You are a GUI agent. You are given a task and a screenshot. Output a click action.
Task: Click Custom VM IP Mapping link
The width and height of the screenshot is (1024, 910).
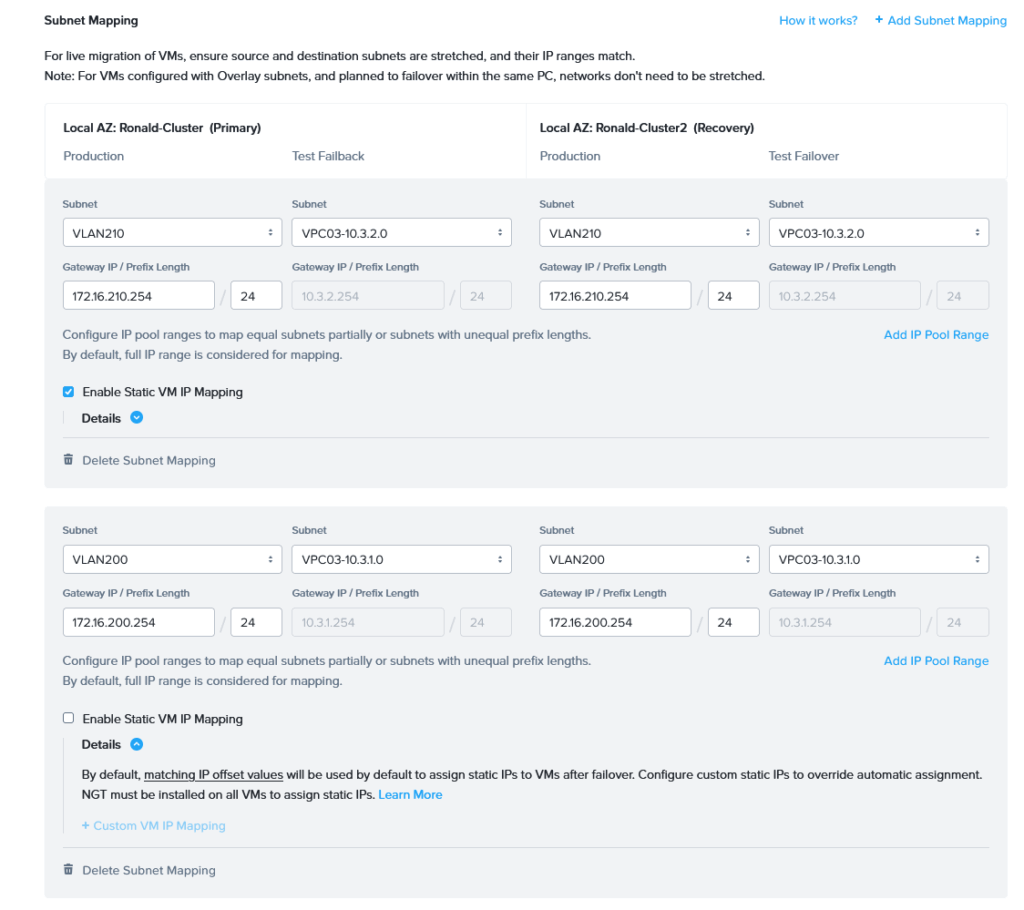(153, 826)
